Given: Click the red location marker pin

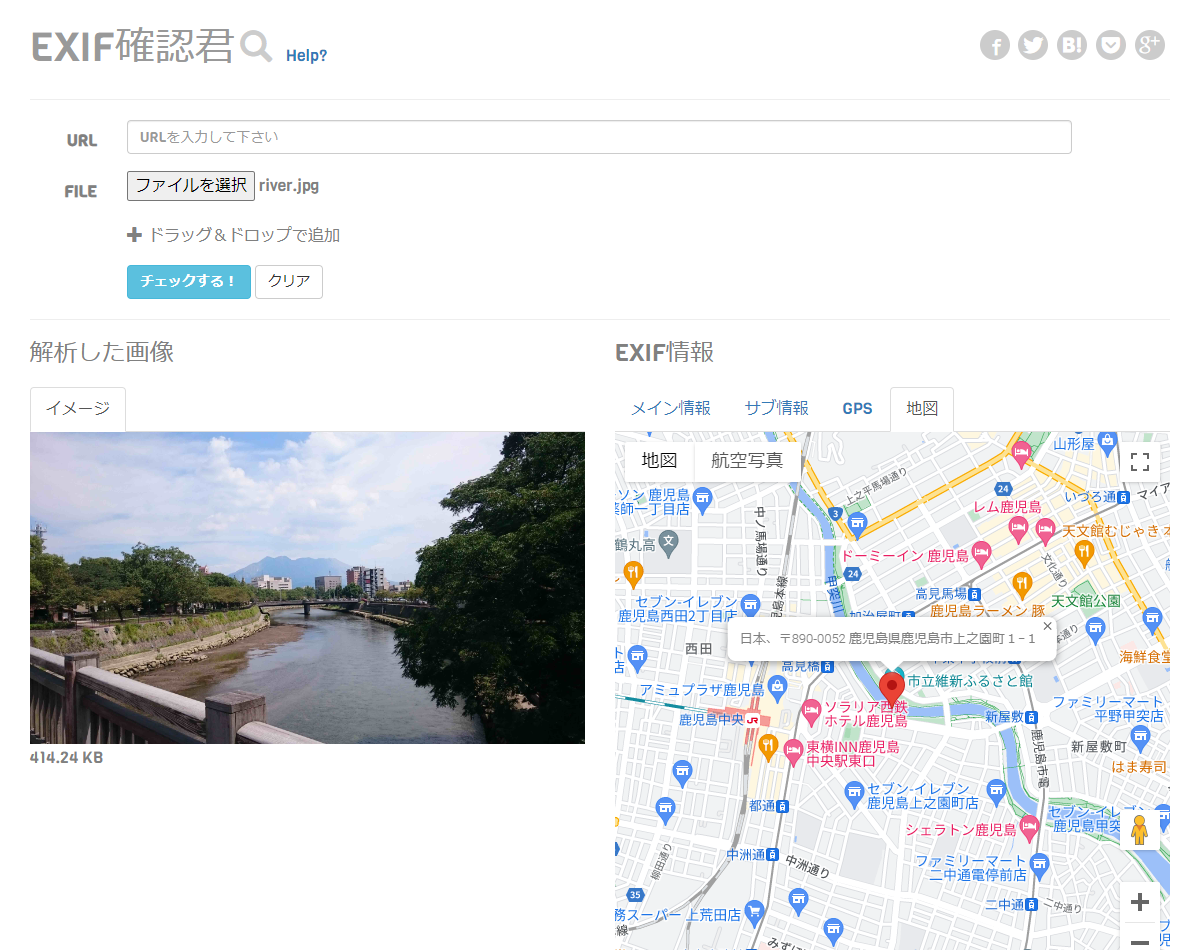Looking at the screenshot, I should coord(892,687).
